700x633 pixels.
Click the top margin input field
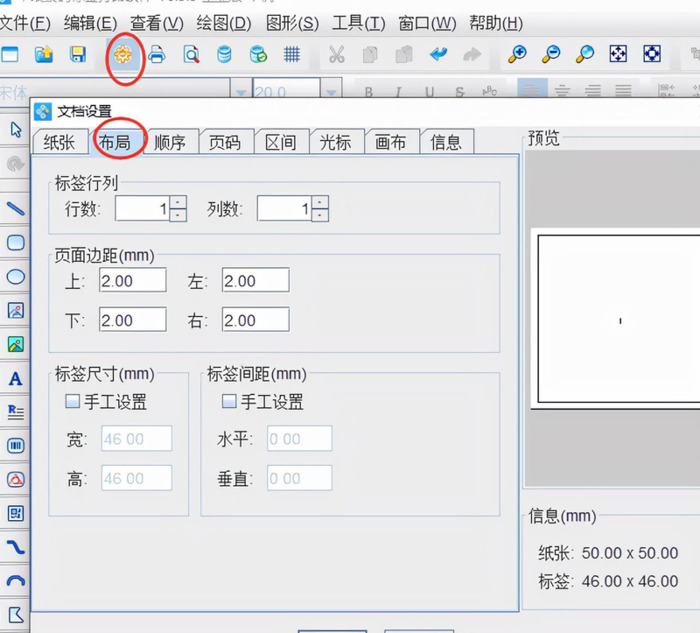tap(133, 280)
